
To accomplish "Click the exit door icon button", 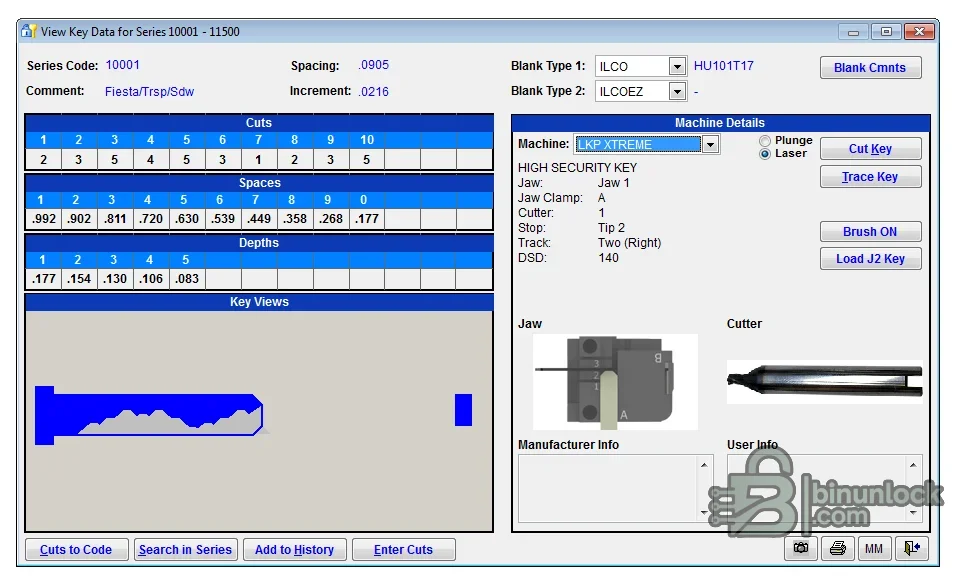I will point(911,549).
